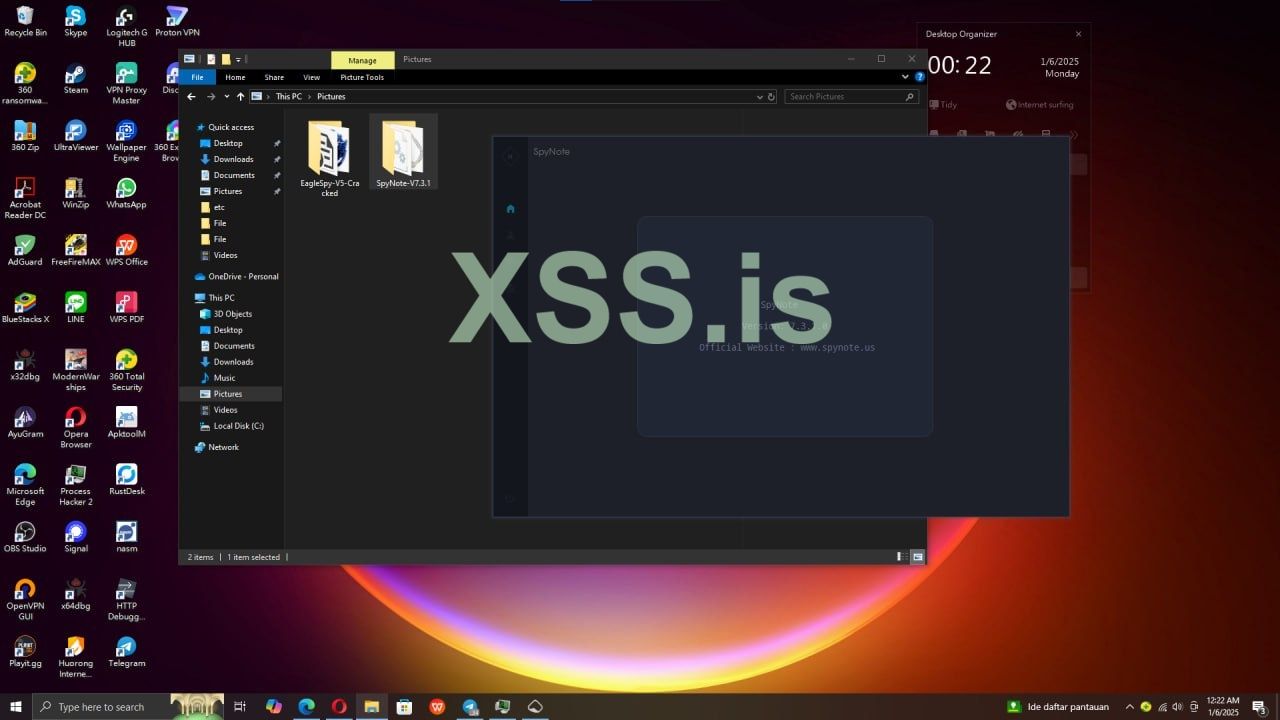Viewport: 1280px width, 720px height.
Task: Launch WhatsApp from the desktop
Action: [x=126, y=193]
